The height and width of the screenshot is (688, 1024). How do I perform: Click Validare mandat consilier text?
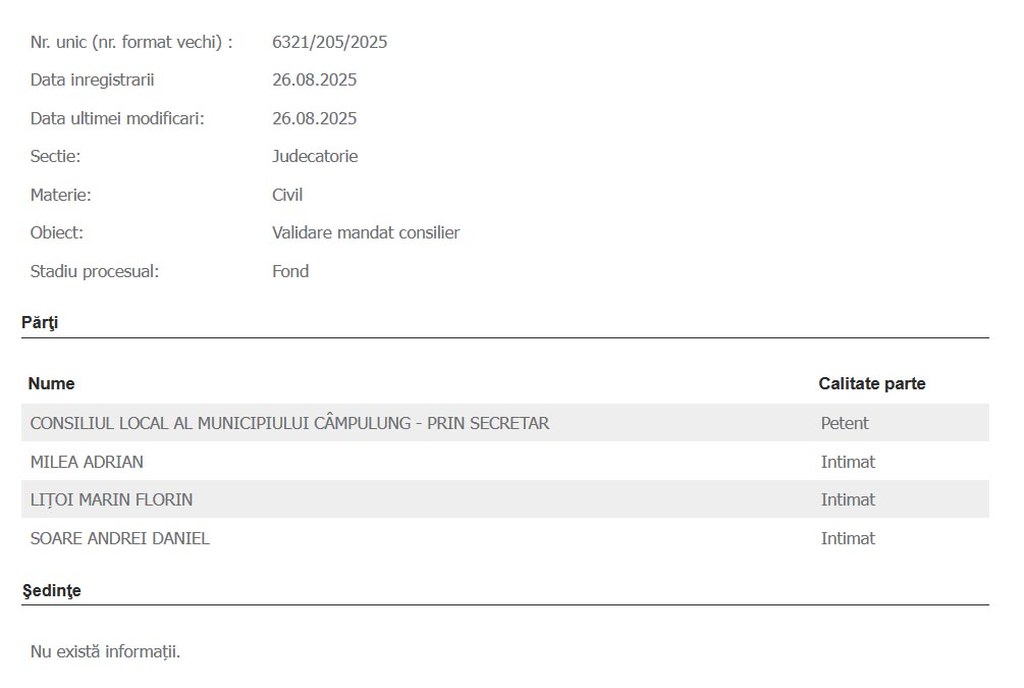(366, 232)
